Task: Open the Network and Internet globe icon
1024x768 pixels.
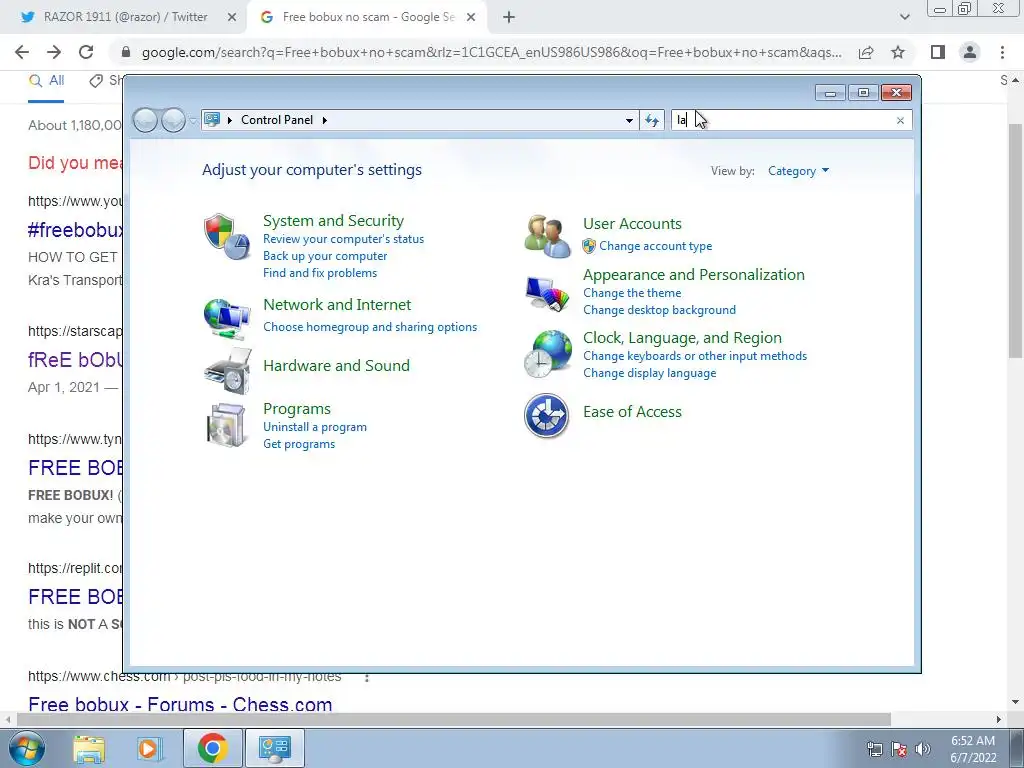Action: (x=227, y=319)
